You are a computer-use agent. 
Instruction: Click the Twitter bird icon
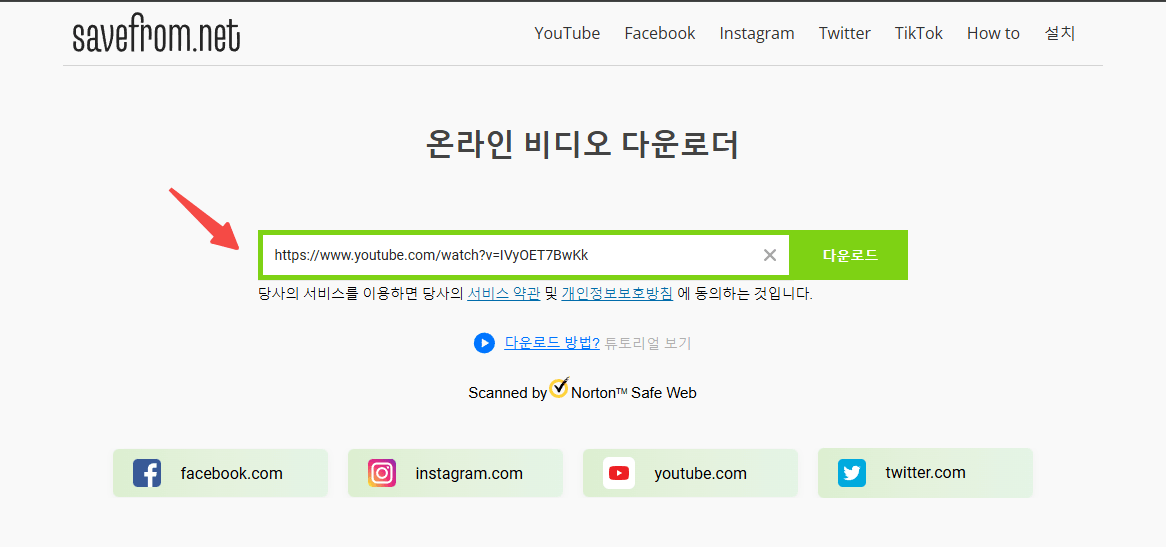[852, 473]
